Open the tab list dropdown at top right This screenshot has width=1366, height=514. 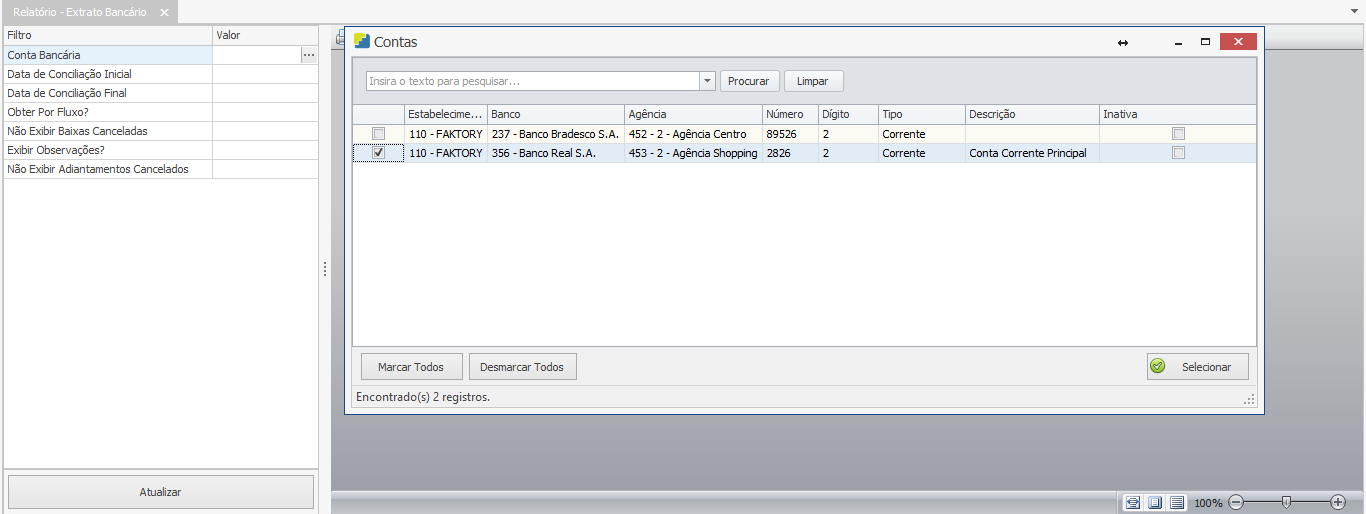[x=1354, y=11]
